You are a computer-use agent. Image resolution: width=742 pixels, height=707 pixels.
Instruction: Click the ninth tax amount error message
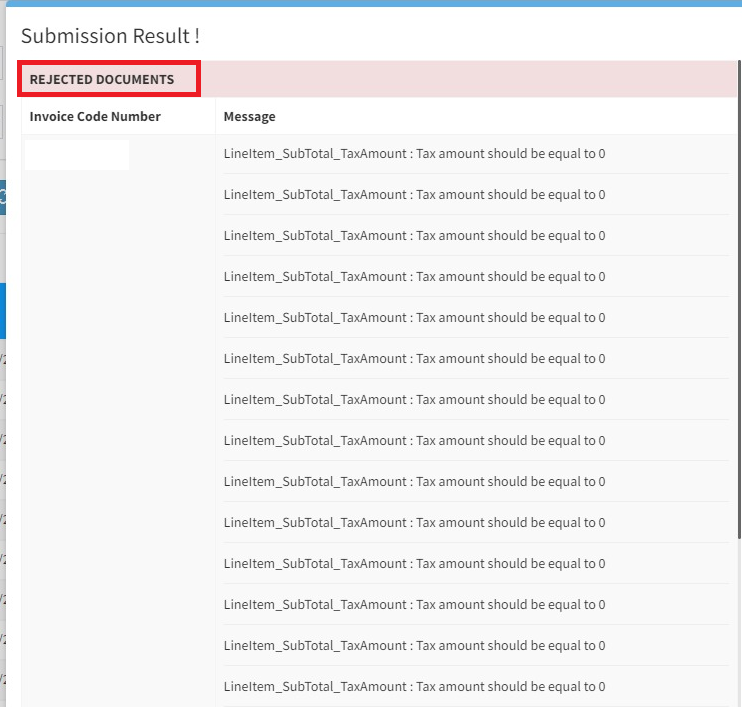tap(414, 482)
